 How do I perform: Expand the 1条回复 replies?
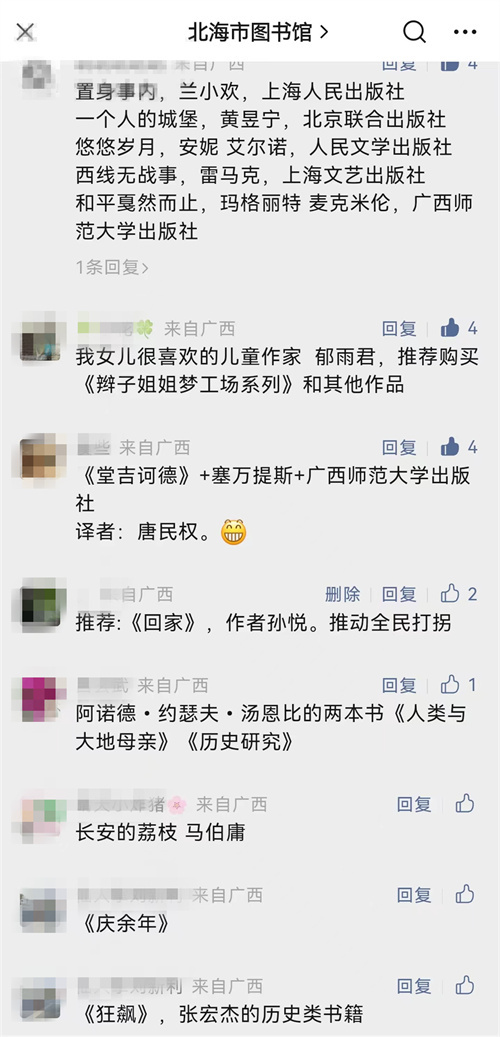(112, 267)
